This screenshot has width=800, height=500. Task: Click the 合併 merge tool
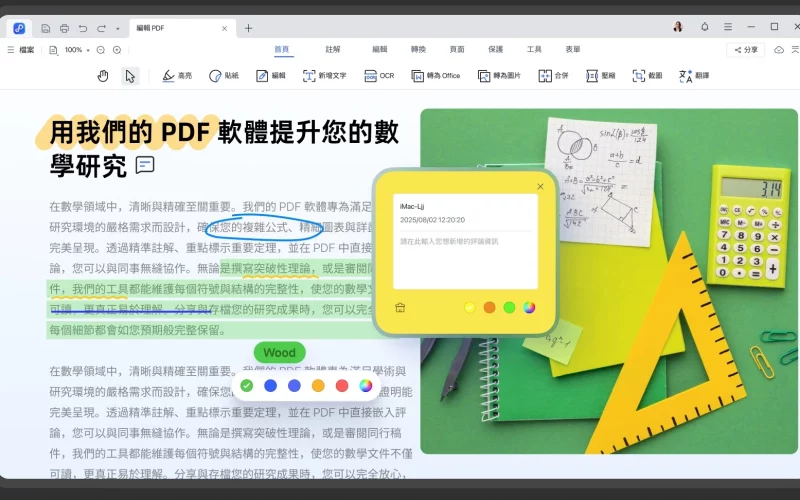click(553, 75)
